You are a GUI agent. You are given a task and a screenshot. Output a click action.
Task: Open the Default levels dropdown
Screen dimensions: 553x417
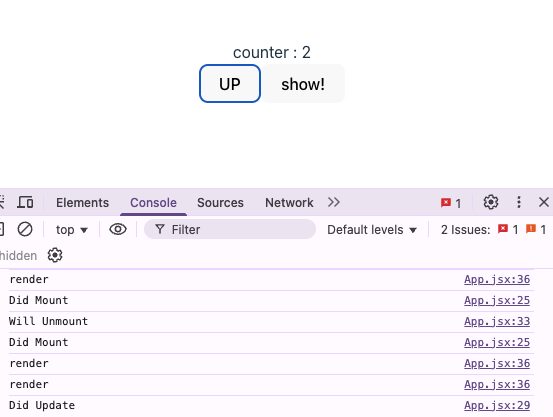372,230
